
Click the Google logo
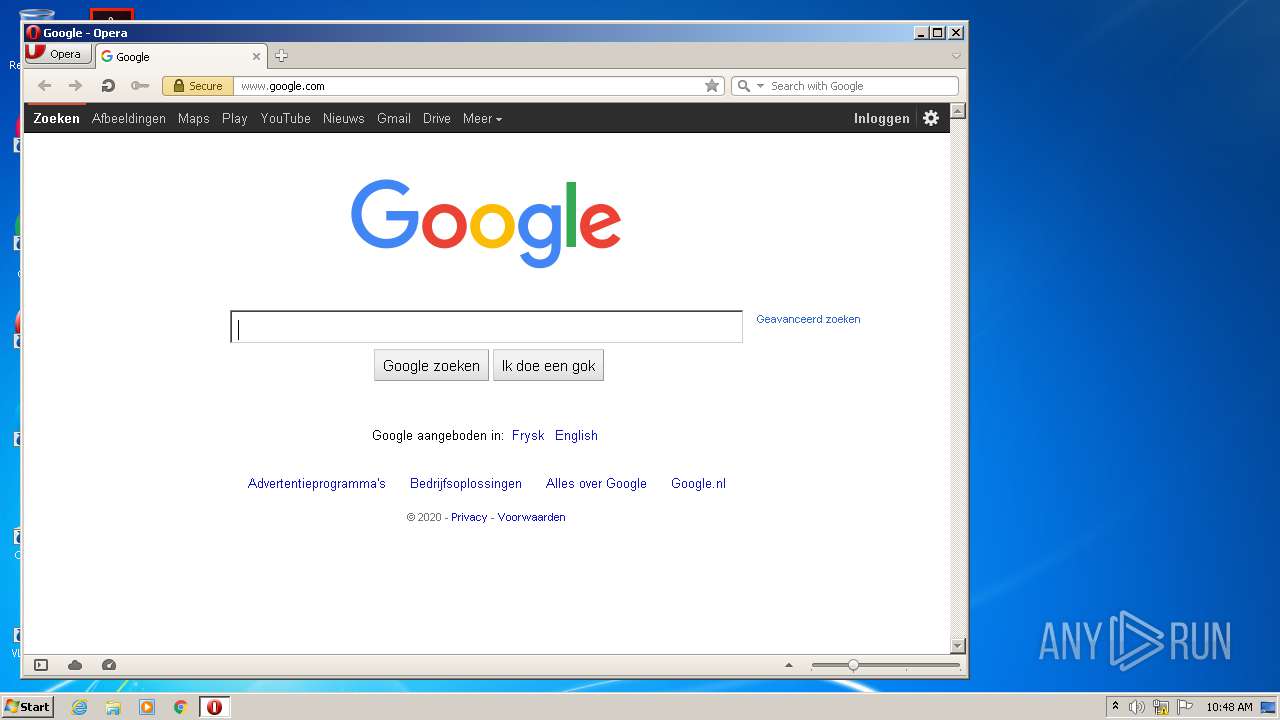(x=486, y=223)
